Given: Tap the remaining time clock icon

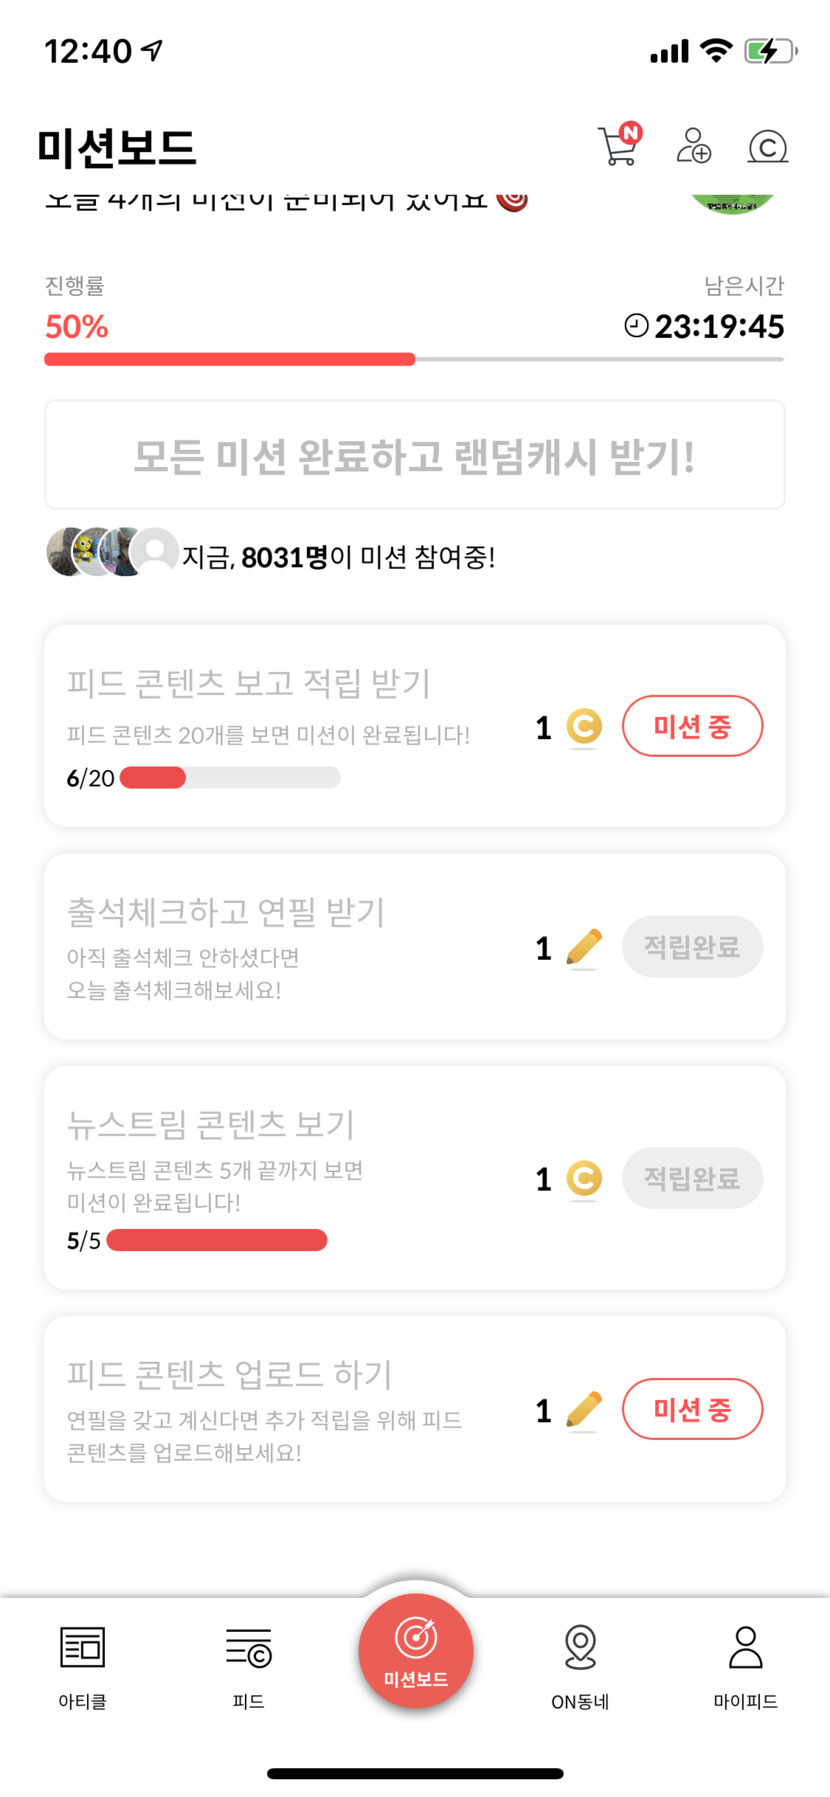Looking at the screenshot, I should (636, 326).
